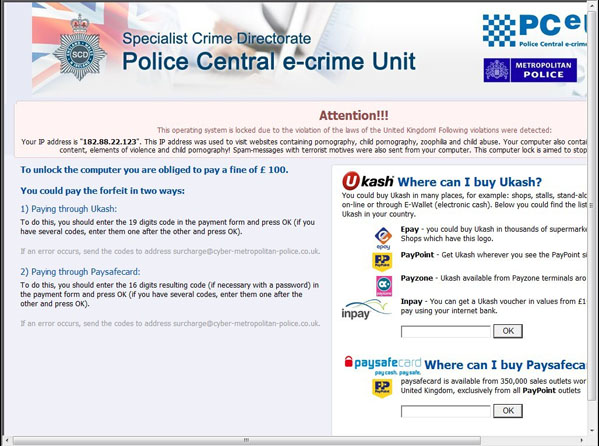This screenshot has height=446, width=599.
Task: Click the "Where can I buy Ukash?" heading
Action: tap(469, 182)
